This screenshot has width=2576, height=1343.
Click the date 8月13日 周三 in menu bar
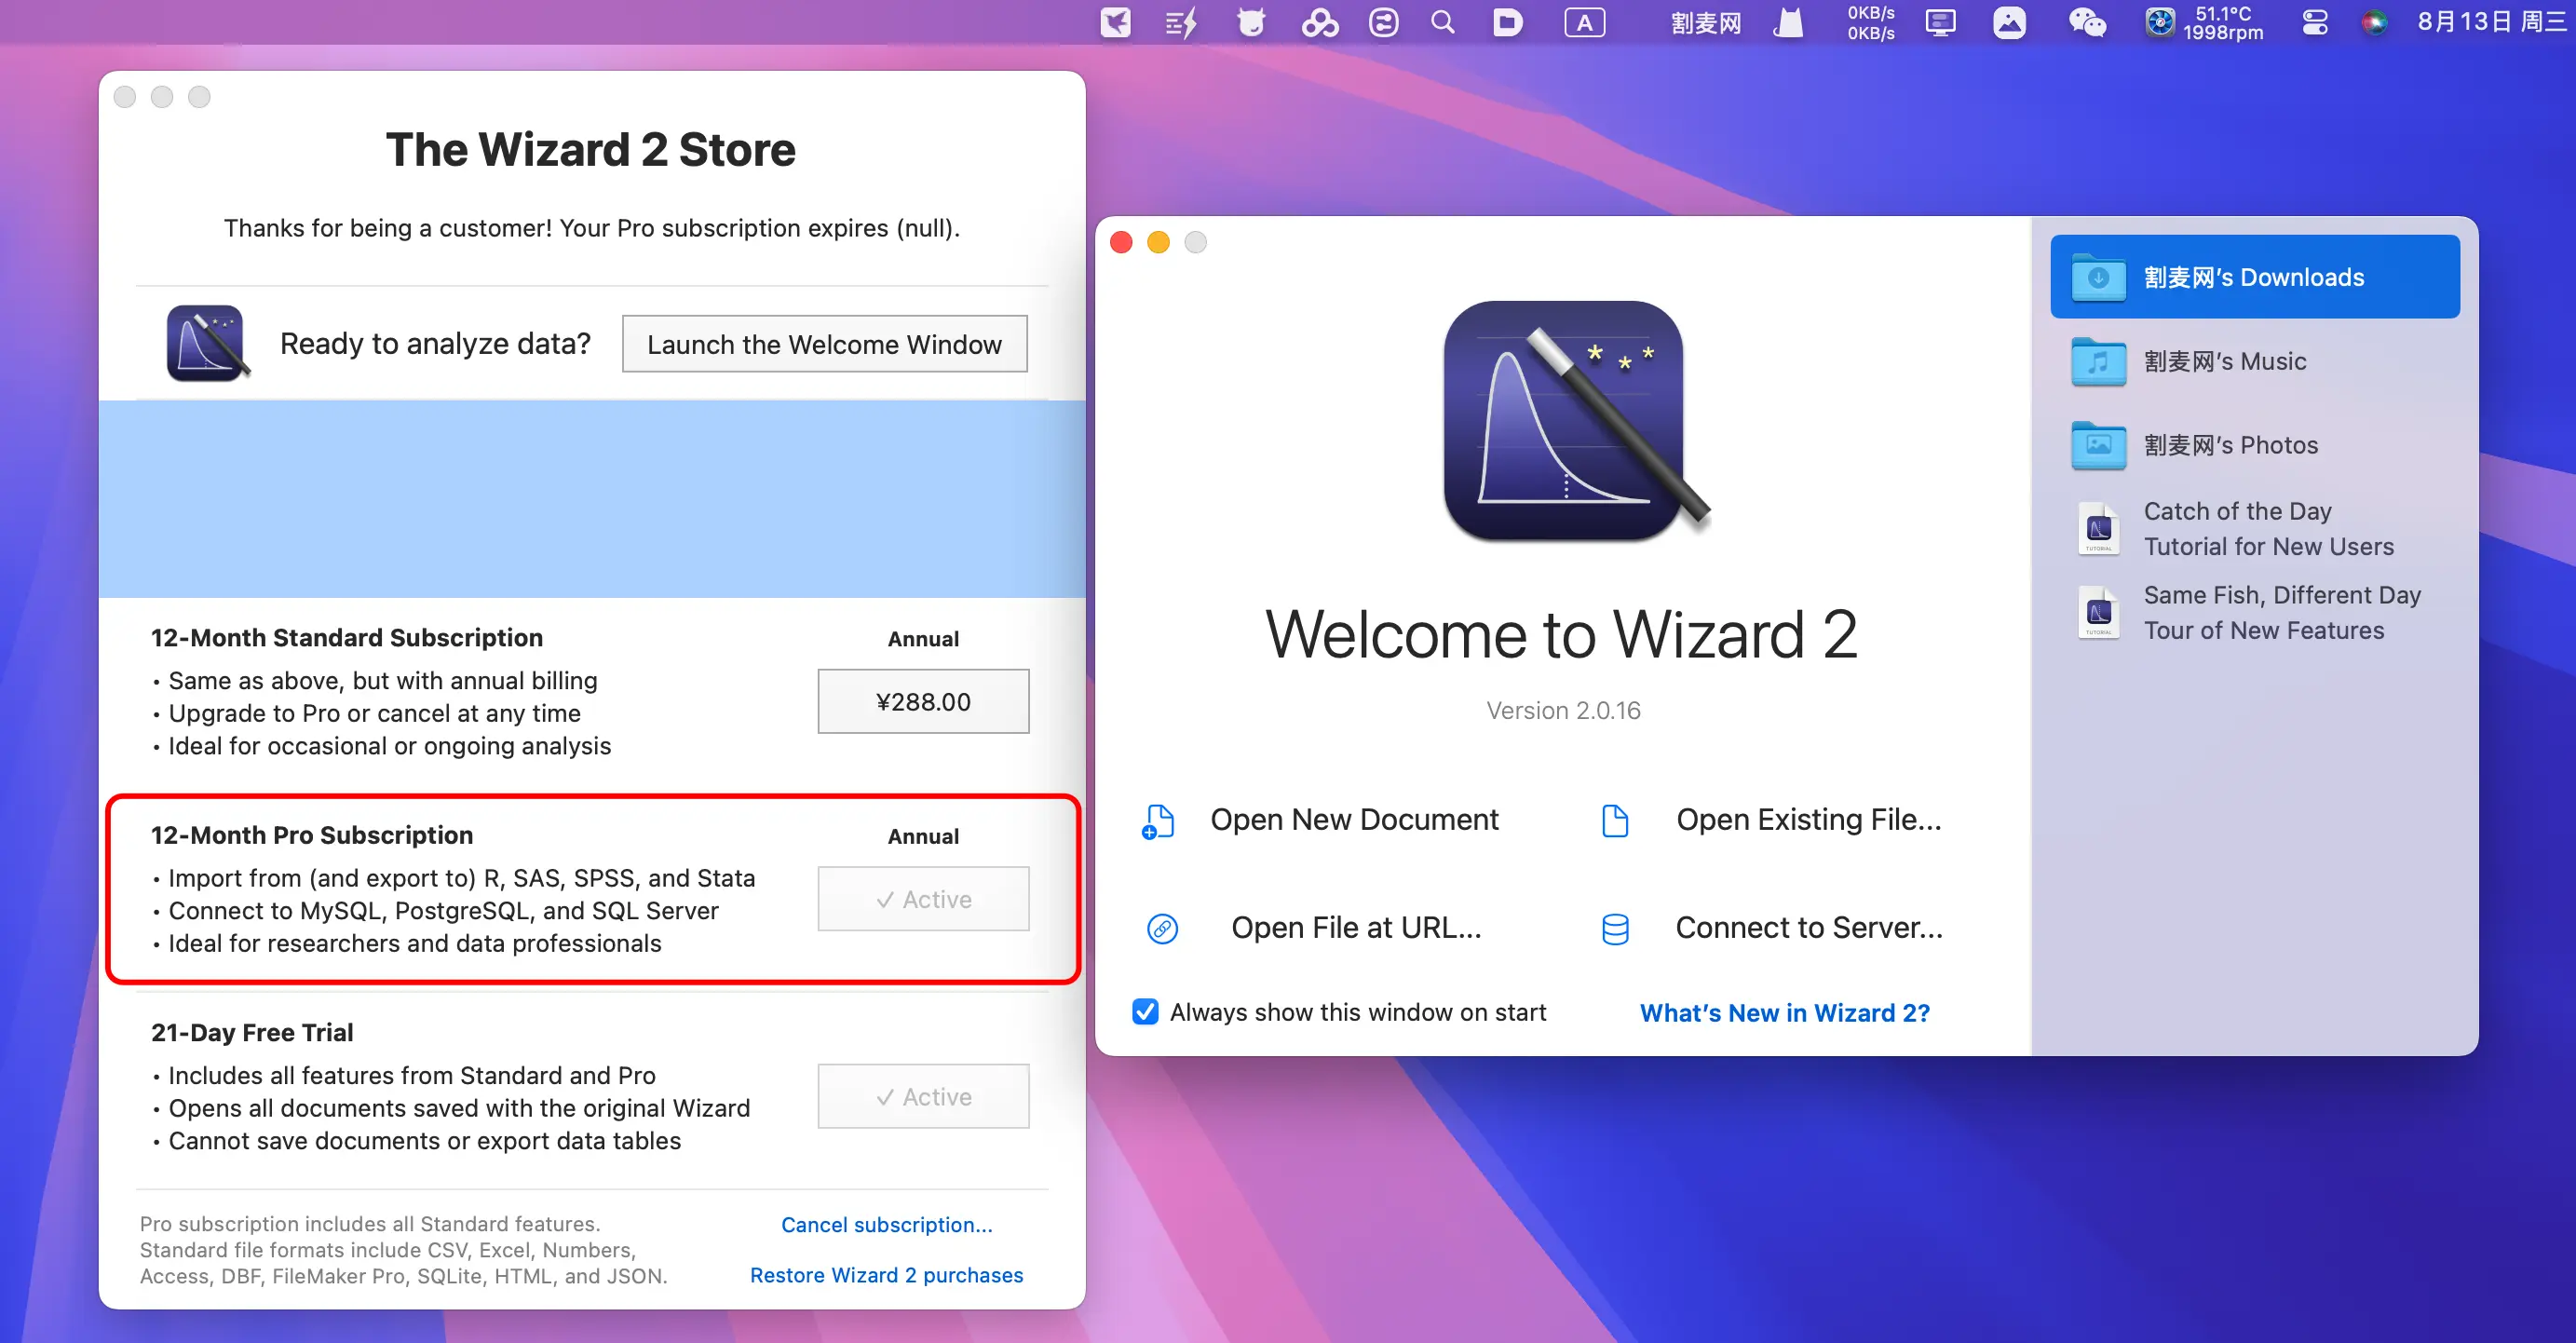[x=2490, y=22]
